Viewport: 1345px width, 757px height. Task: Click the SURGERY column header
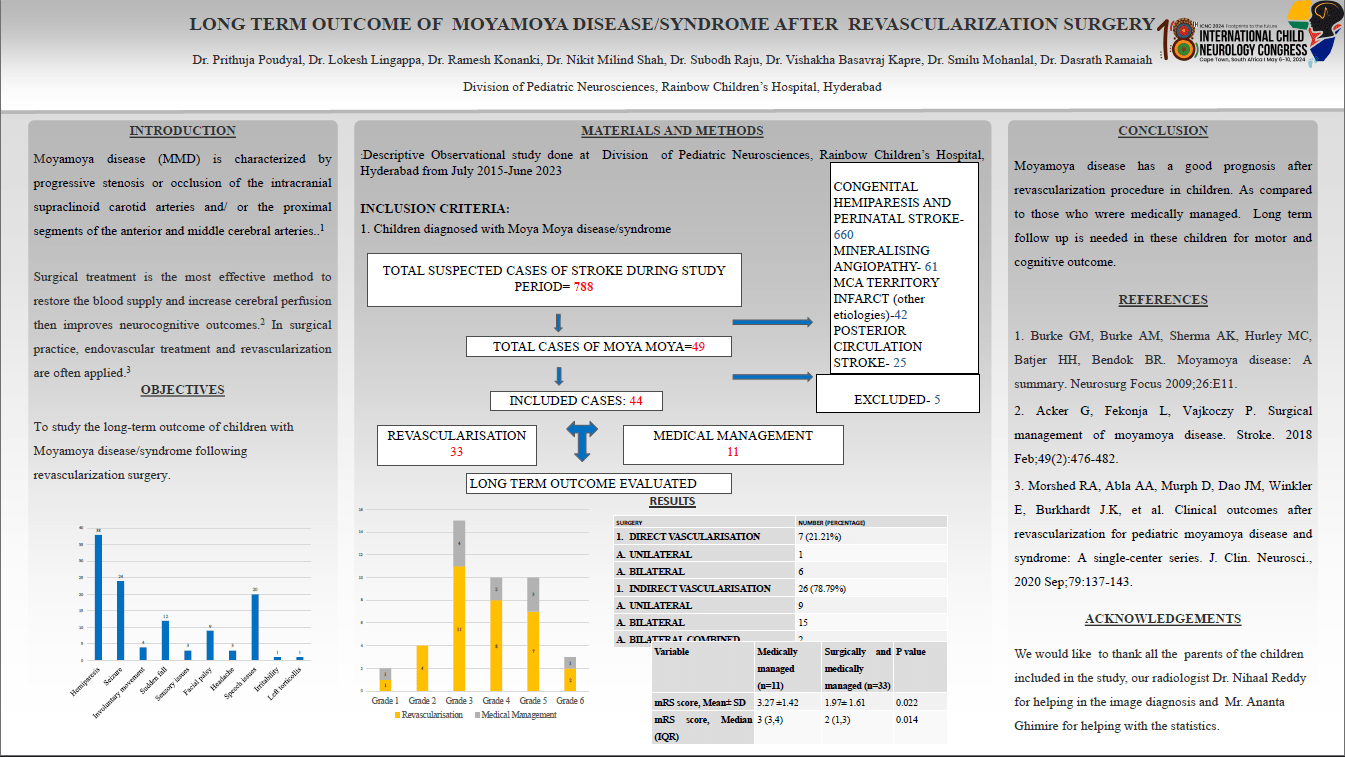[704, 522]
